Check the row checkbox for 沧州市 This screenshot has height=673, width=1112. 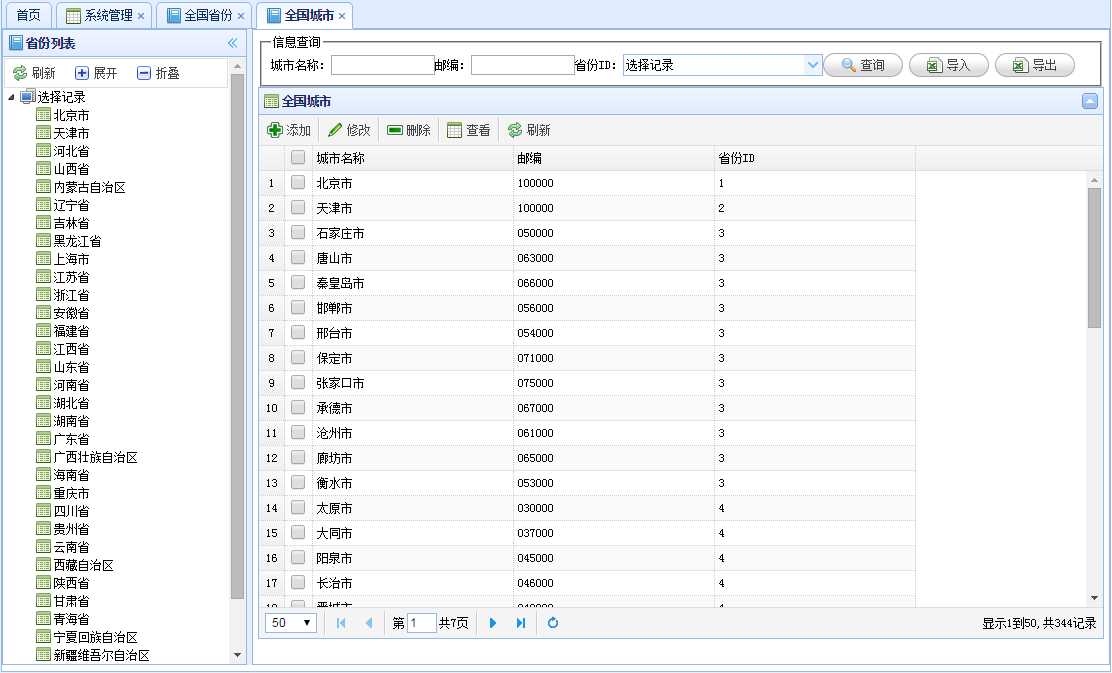pyautogui.click(x=298, y=432)
